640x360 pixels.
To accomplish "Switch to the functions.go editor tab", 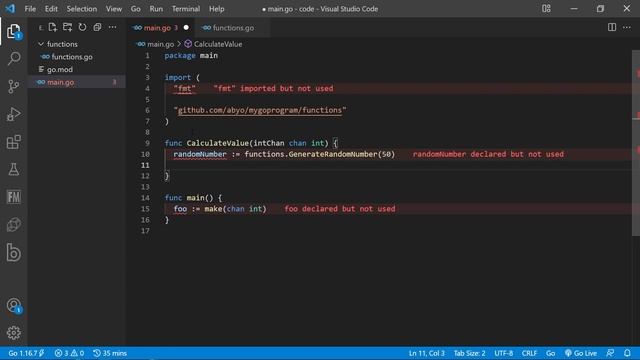I will 233,28.
